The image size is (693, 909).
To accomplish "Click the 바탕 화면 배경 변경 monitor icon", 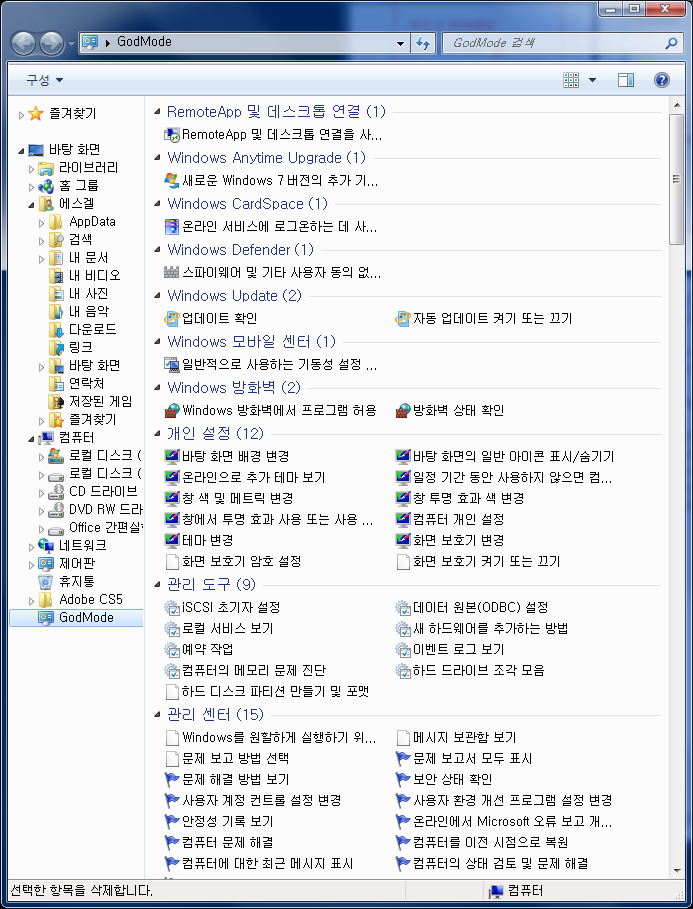I will [x=172, y=457].
